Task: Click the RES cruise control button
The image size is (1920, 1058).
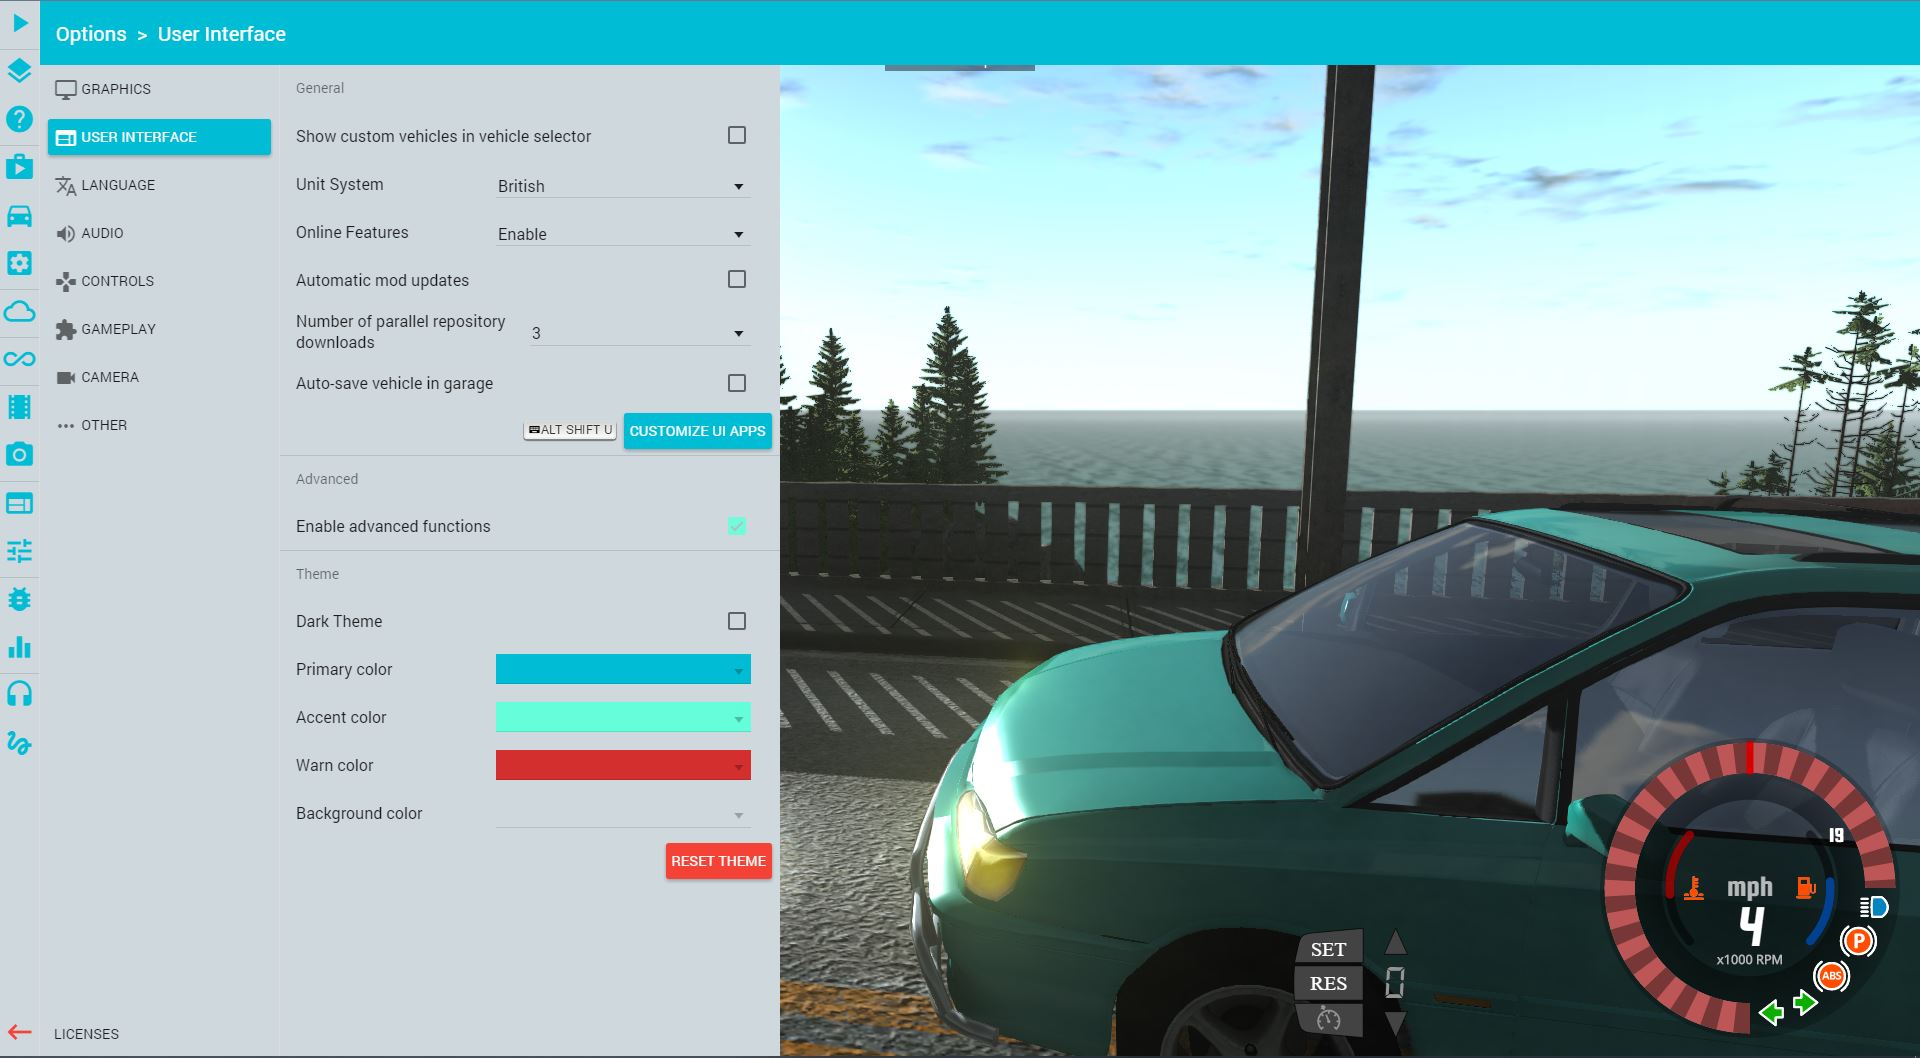Action: coord(1328,983)
